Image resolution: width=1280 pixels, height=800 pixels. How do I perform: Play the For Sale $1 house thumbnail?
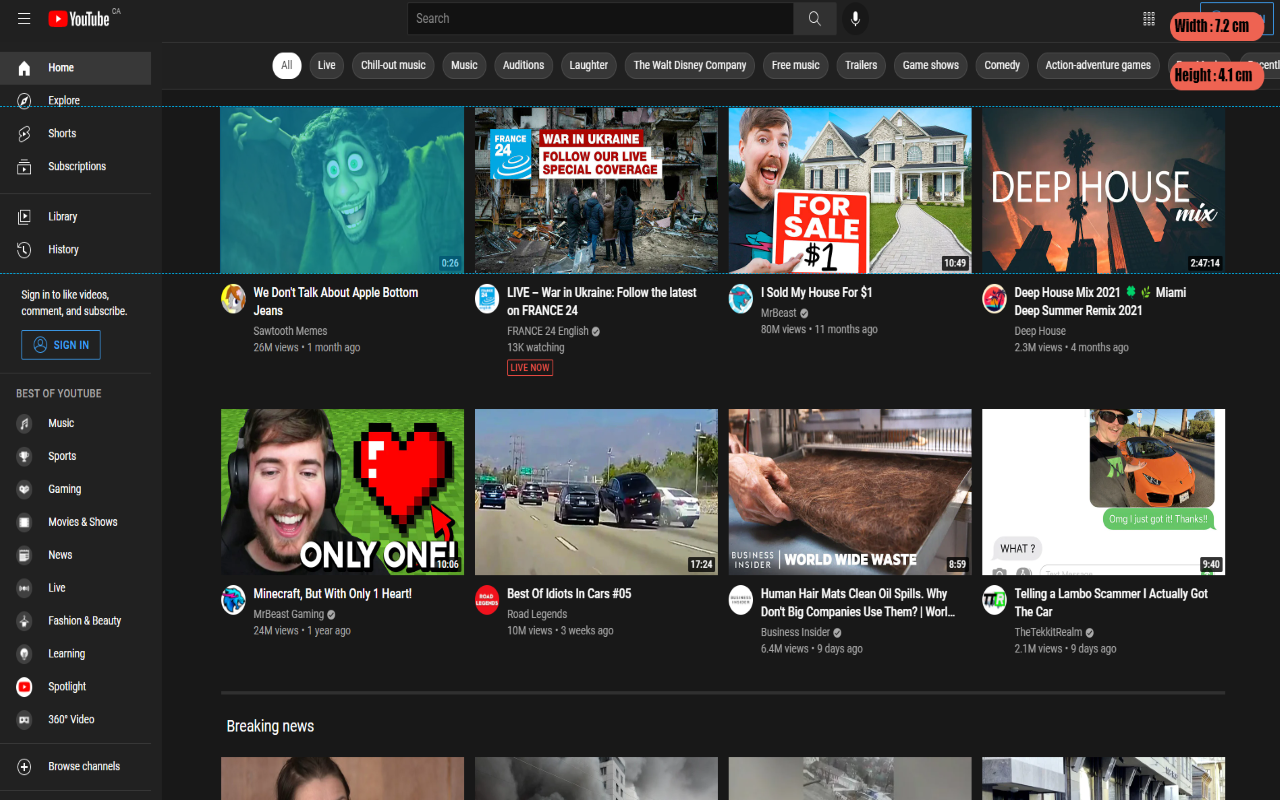pyautogui.click(x=850, y=190)
